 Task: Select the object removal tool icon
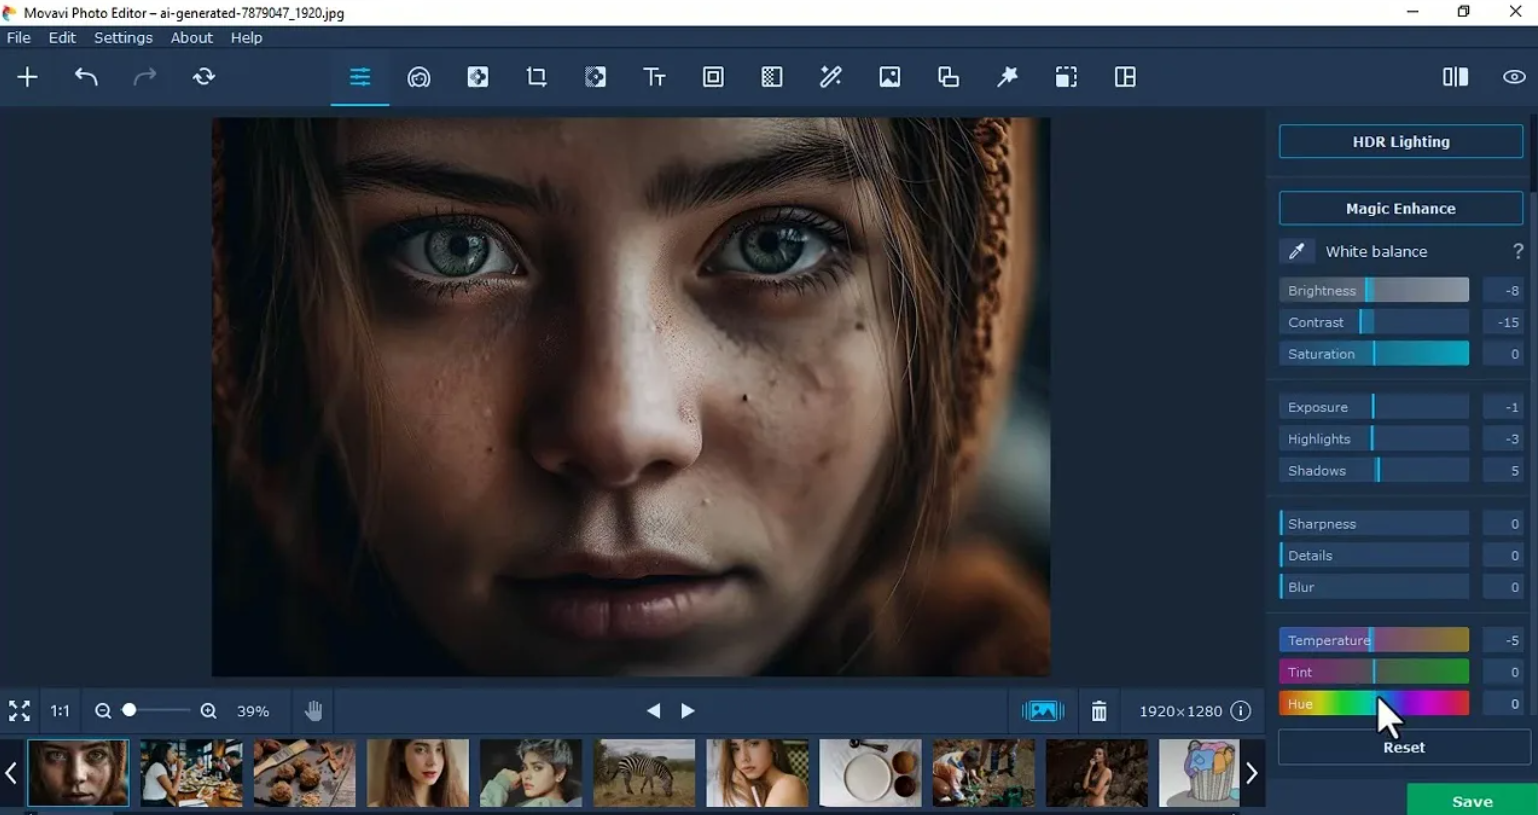[x=478, y=77]
